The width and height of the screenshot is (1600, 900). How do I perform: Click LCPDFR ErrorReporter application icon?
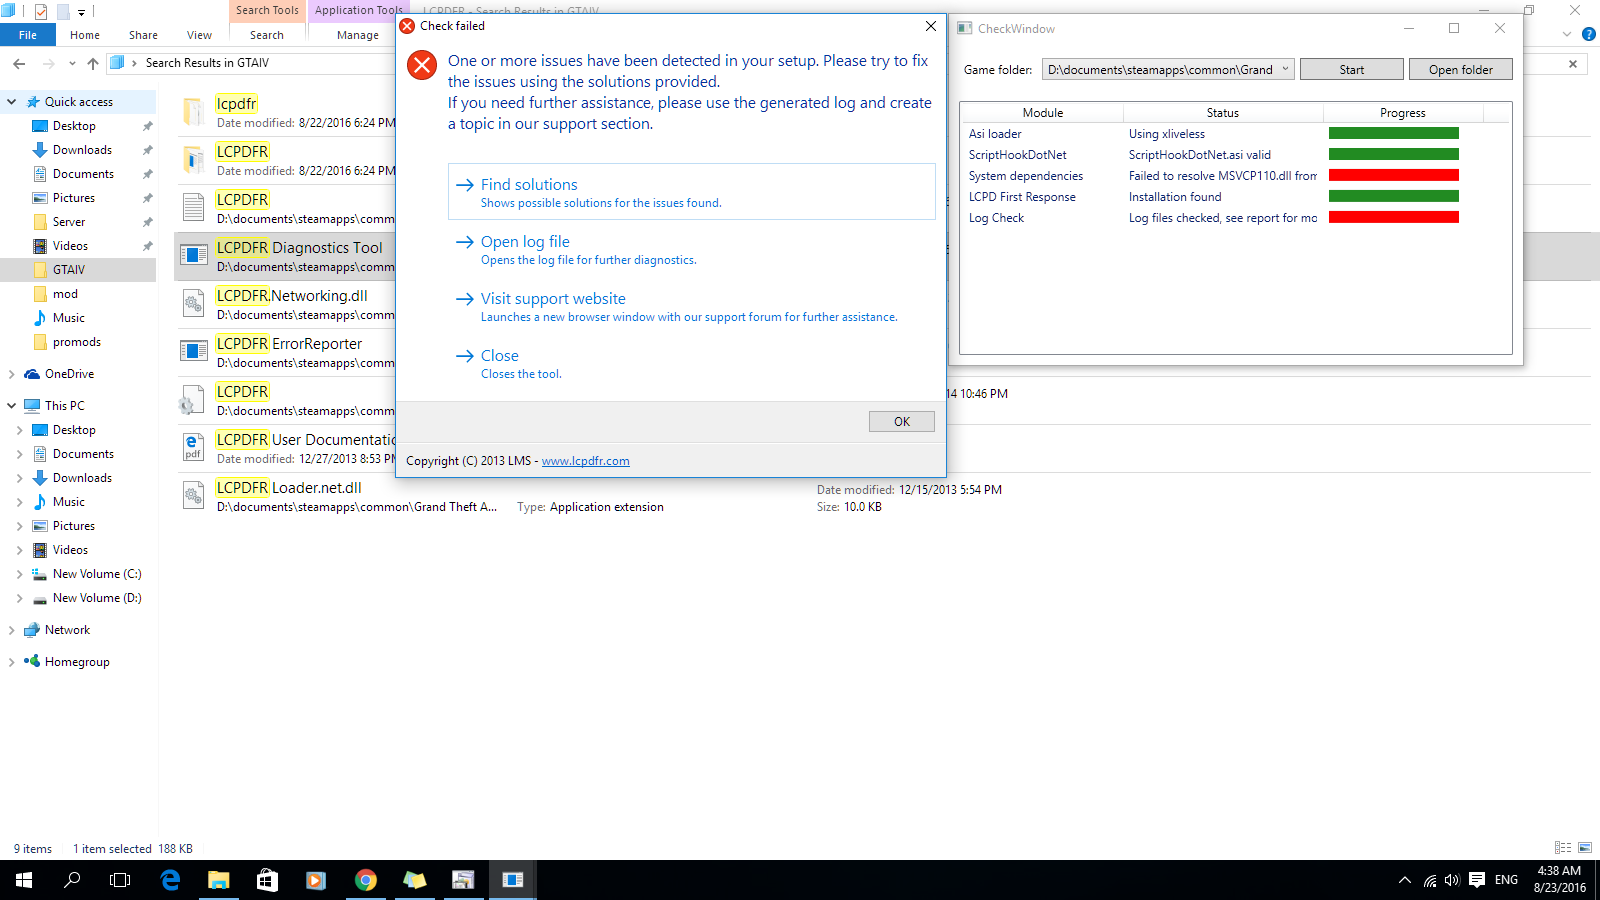click(x=194, y=351)
